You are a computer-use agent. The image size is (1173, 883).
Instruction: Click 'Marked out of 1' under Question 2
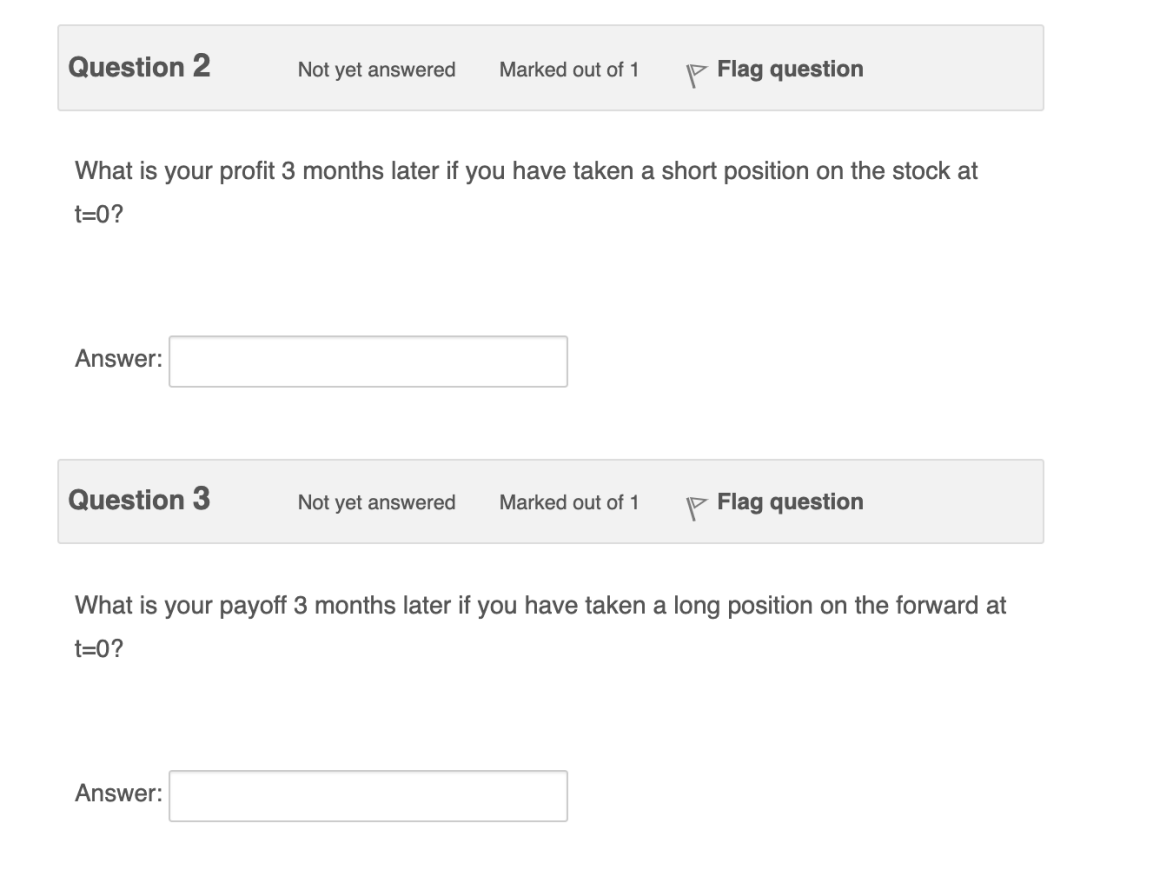pyautogui.click(x=567, y=70)
